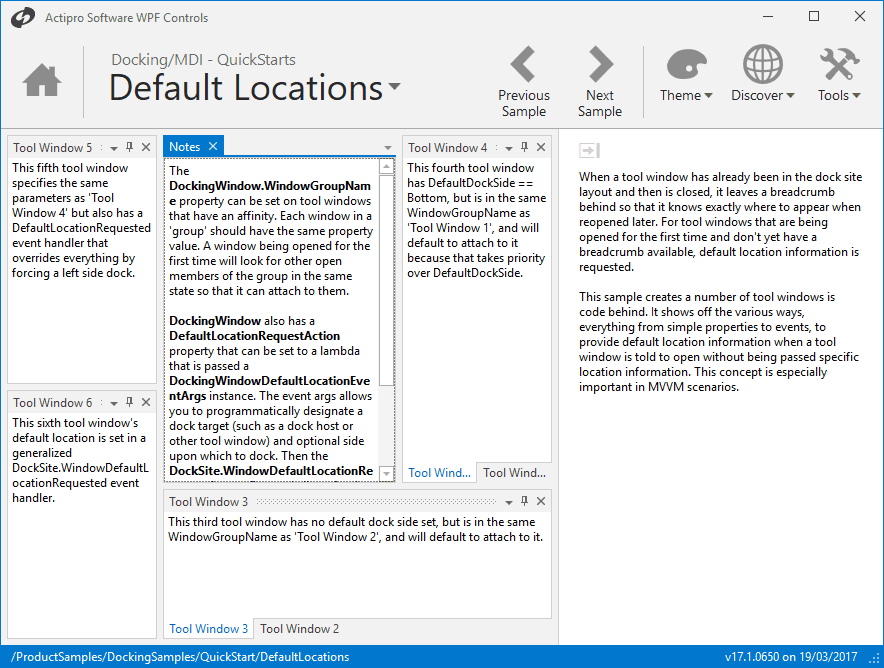Click the Notes vertical scrollbar thumb

click(386, 280)
